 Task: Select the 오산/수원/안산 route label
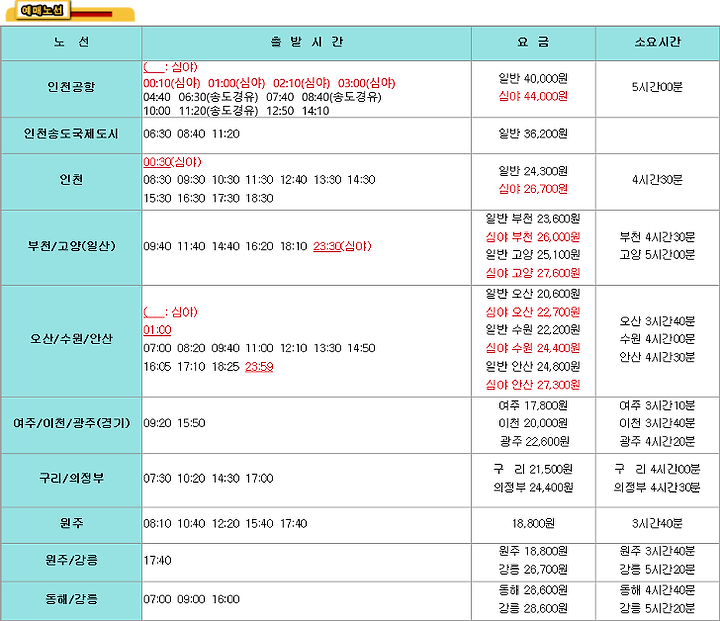pos(71,339)
